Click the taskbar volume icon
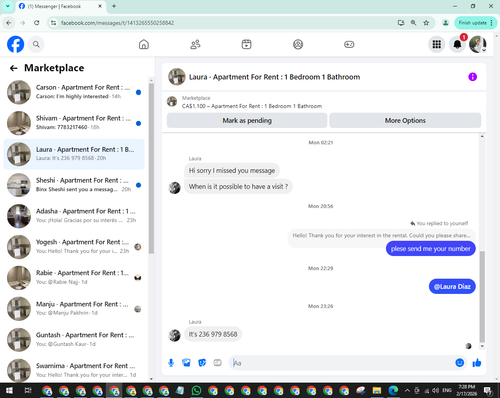The width and height of the screenshot is (500, 398). [435, 390]
